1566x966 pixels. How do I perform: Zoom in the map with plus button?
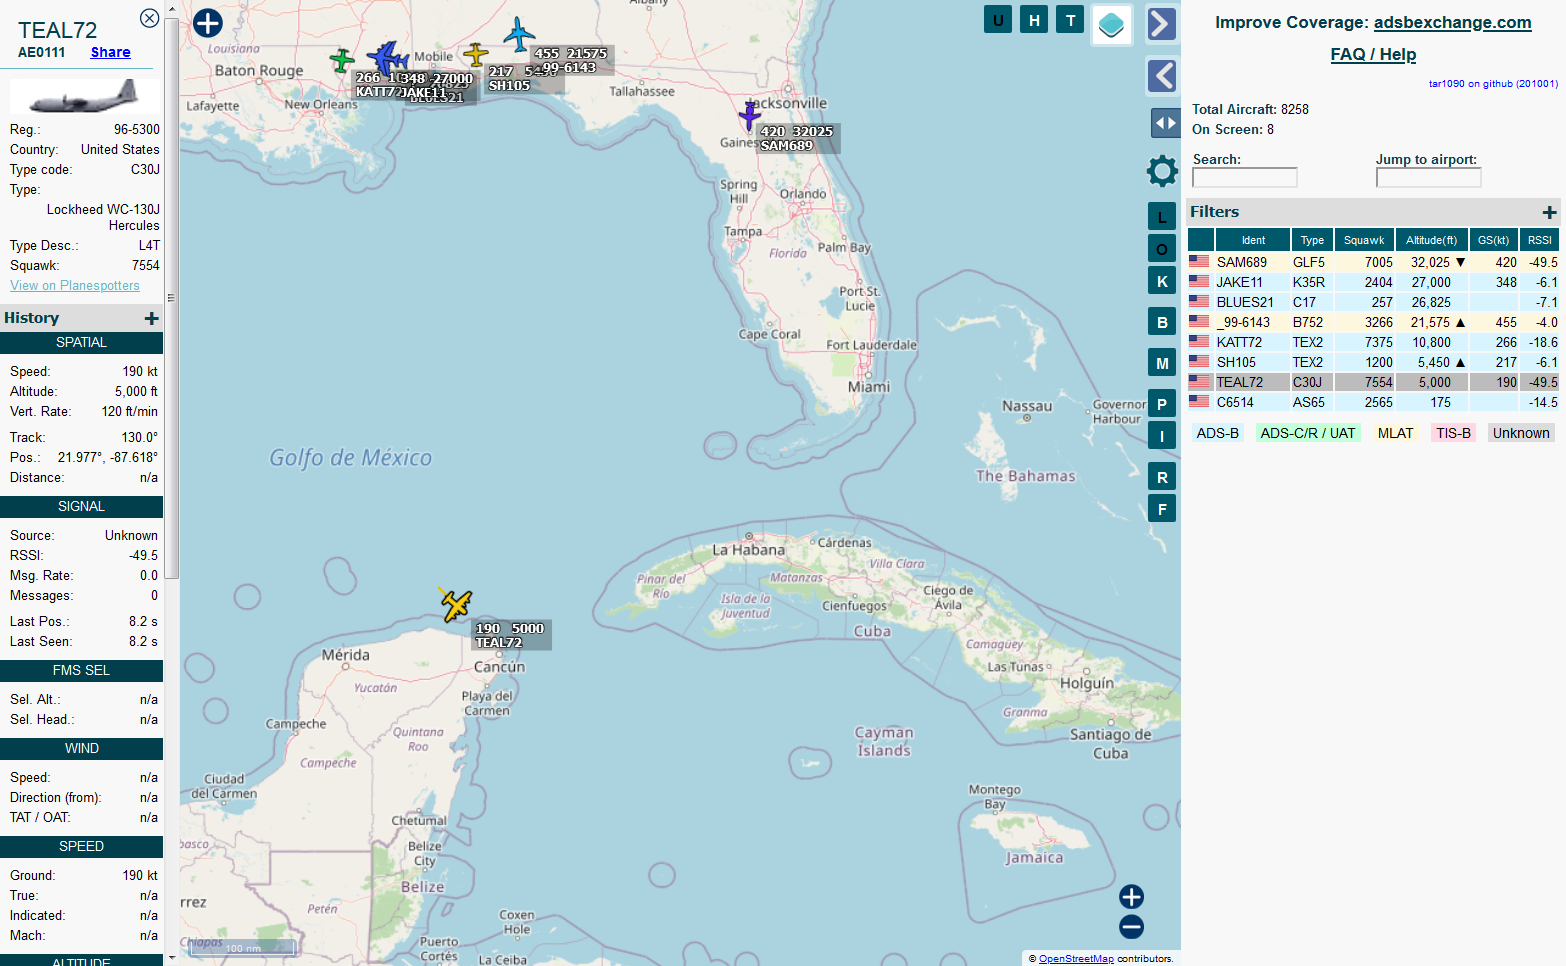tap(1131, 896)
